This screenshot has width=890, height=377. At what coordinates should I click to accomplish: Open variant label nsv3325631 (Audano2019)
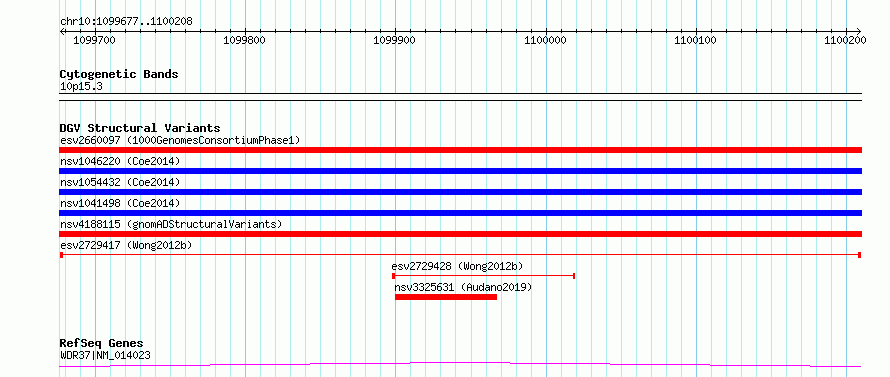click(463, 287)
